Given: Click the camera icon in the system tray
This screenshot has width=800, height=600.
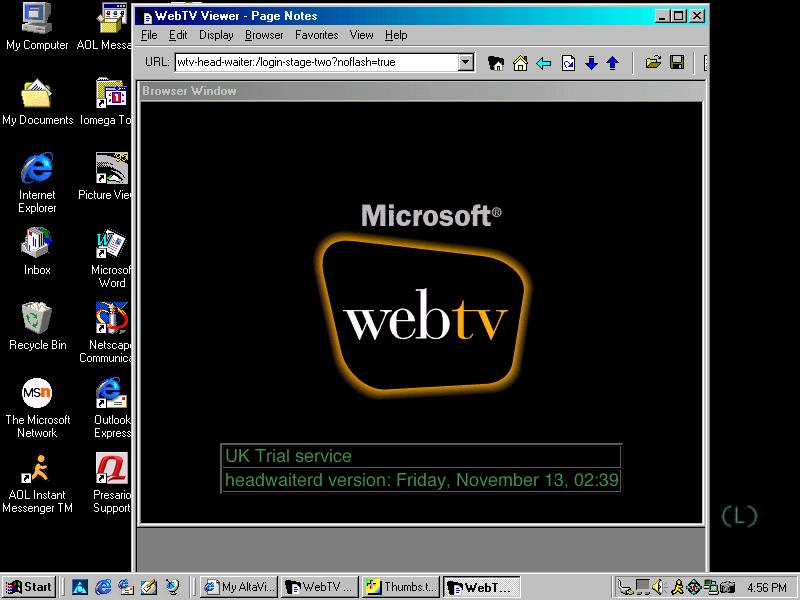Looking at the screenshot, I should [729, 587].
